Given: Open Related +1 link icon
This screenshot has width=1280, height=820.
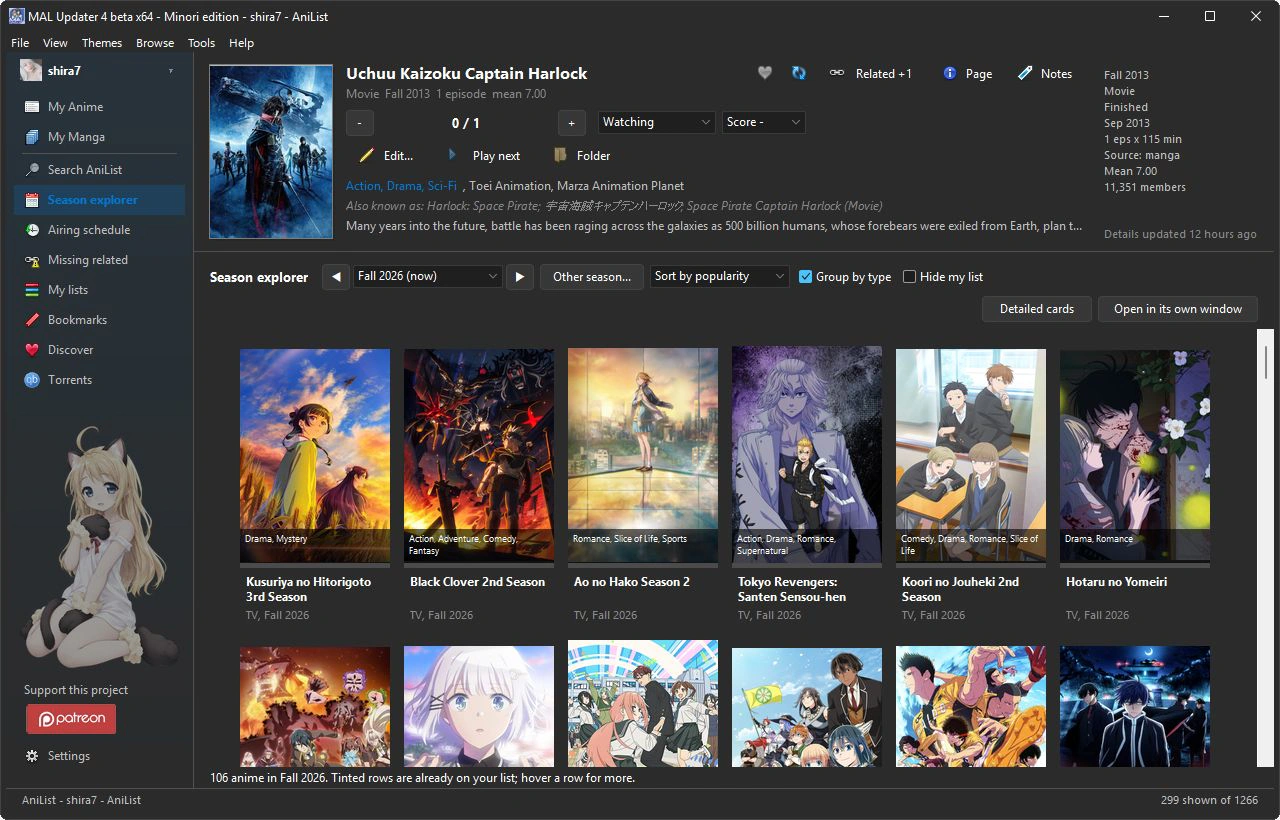Looking at the screenshot, I should (x=837, y=73).
